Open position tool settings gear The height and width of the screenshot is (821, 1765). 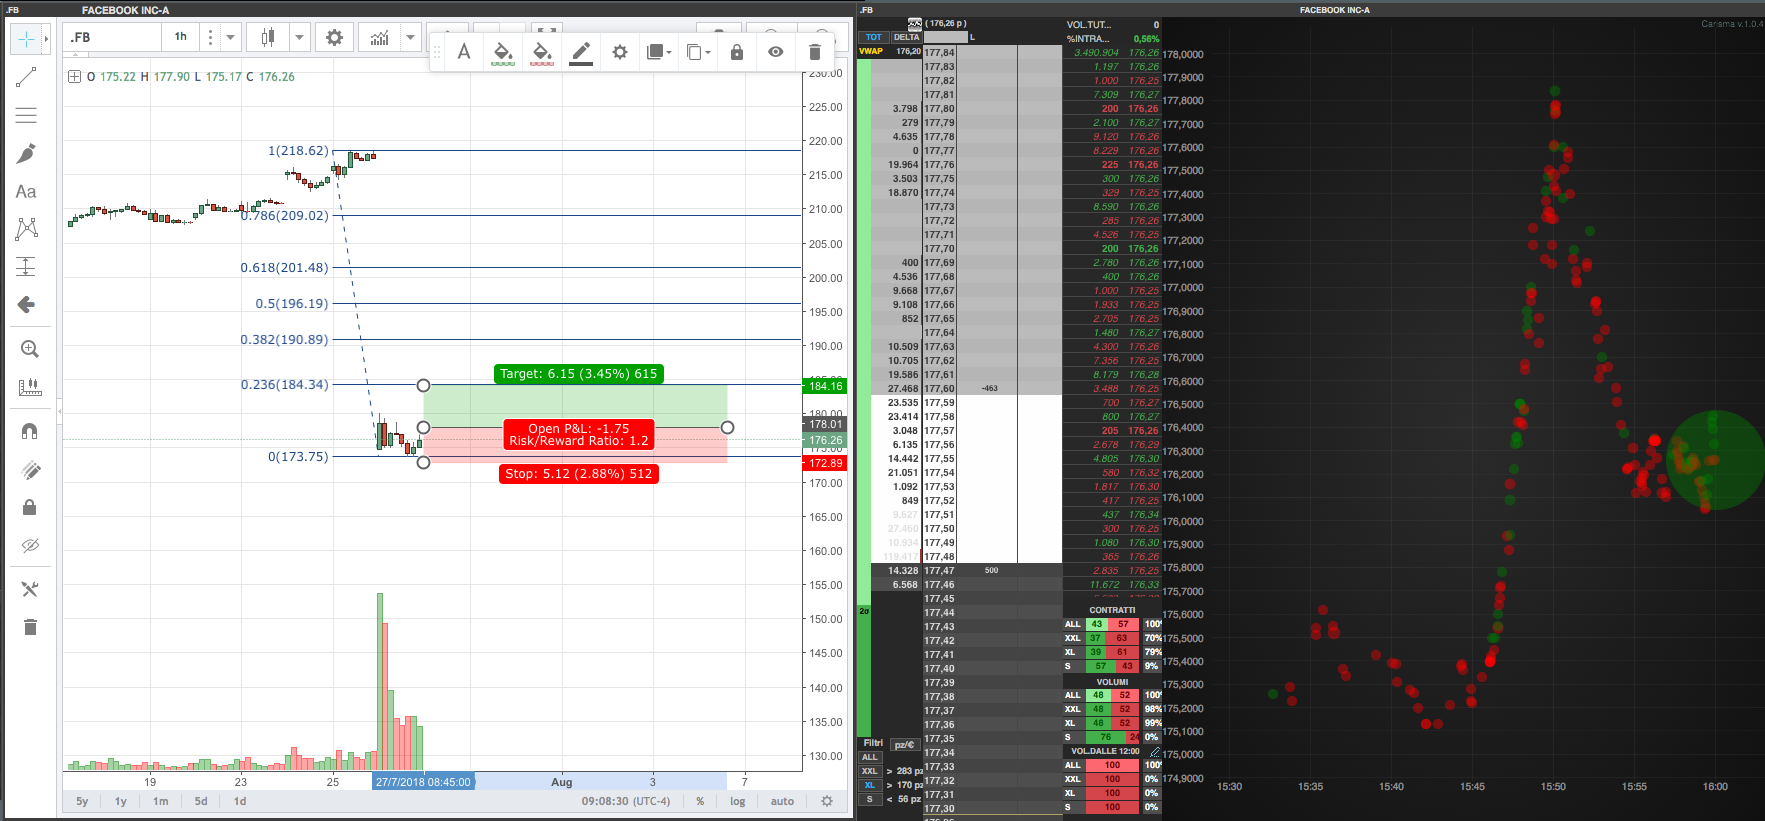(620, 52)
